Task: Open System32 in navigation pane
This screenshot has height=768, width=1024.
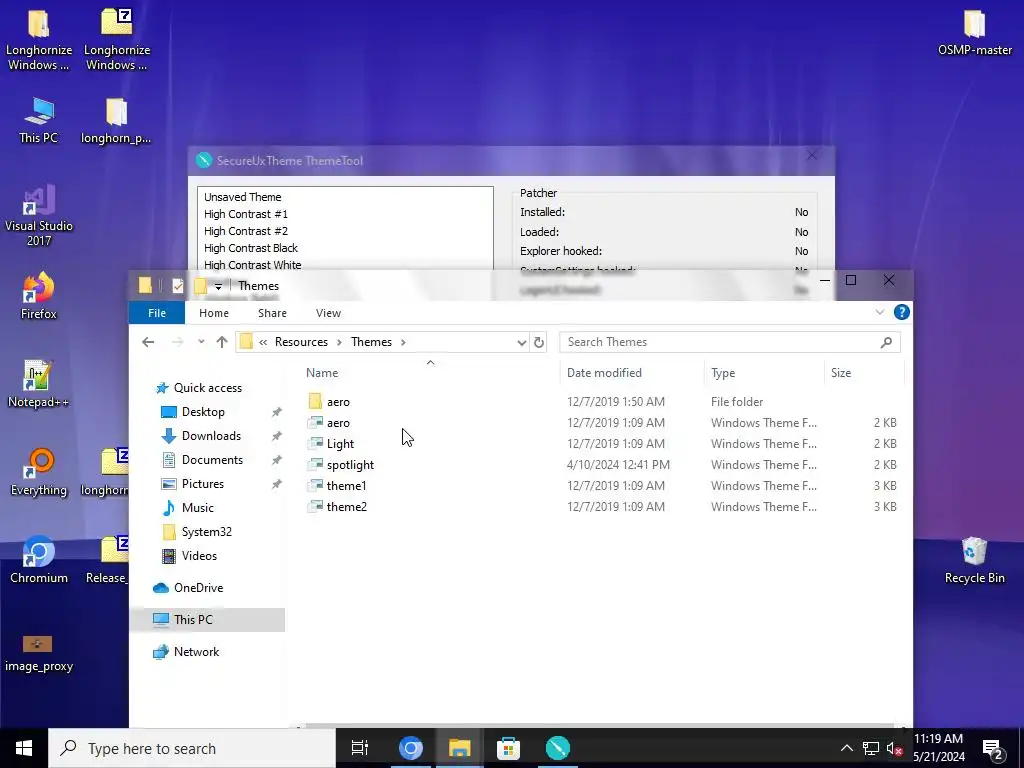Action: pyautogui.click(x=206, y=532)
